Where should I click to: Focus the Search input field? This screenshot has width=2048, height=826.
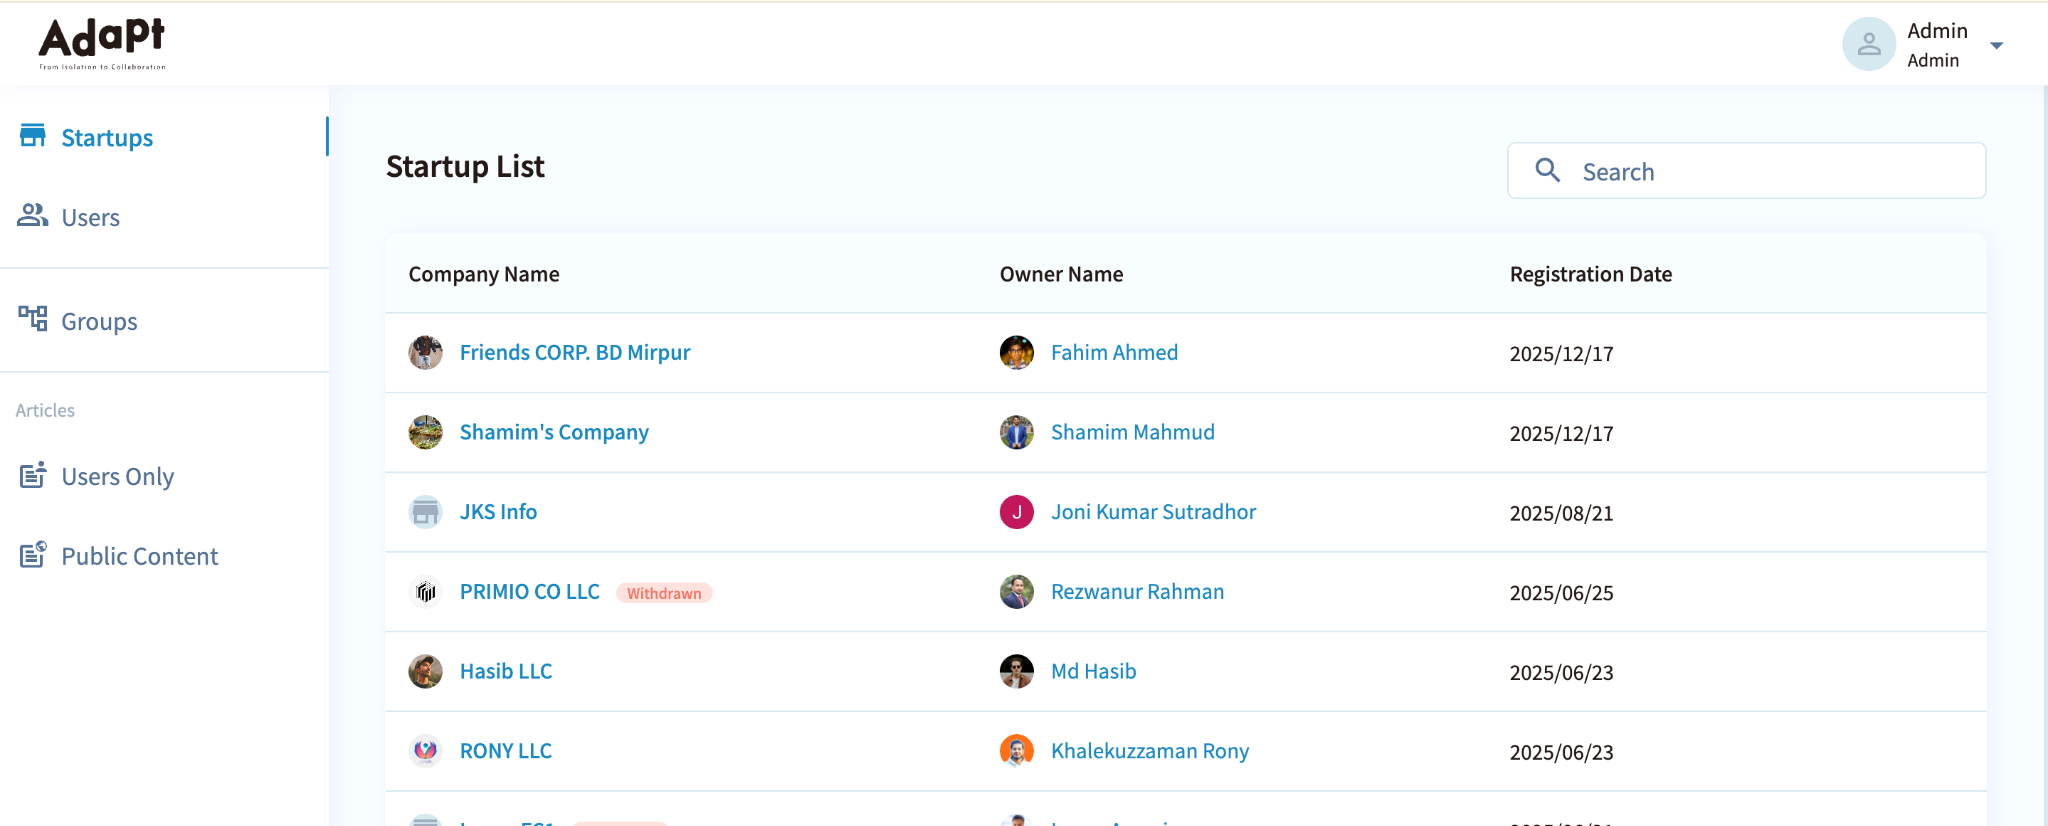click(x=1746, y=171)
